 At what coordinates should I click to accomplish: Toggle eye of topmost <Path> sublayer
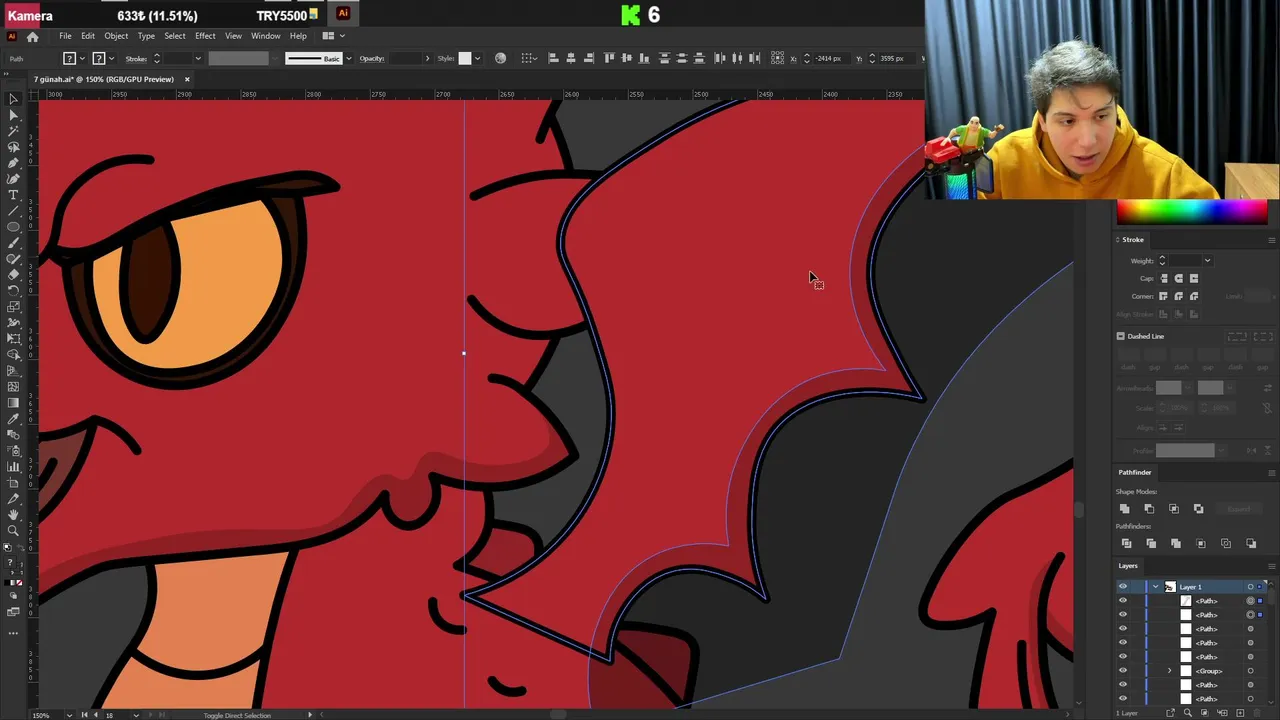1122,601
